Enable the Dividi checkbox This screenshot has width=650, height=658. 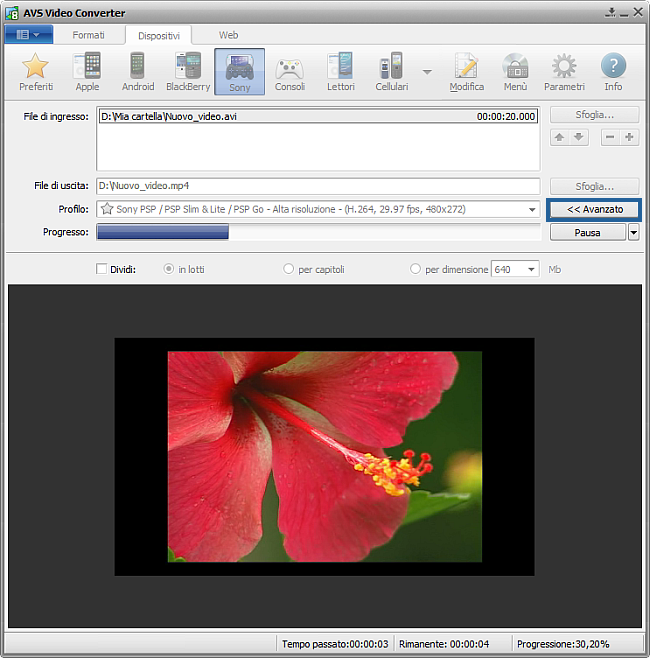pyautogui.click(x=102, y=269)
